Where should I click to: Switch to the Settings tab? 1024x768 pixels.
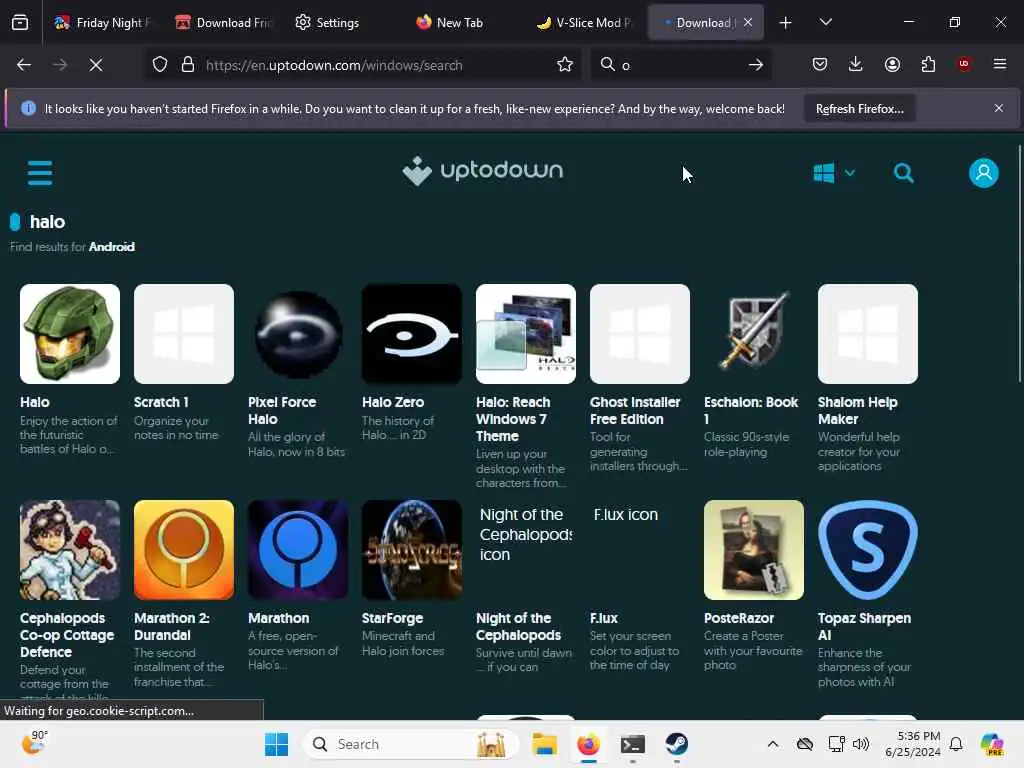click(x=337, y=23)
